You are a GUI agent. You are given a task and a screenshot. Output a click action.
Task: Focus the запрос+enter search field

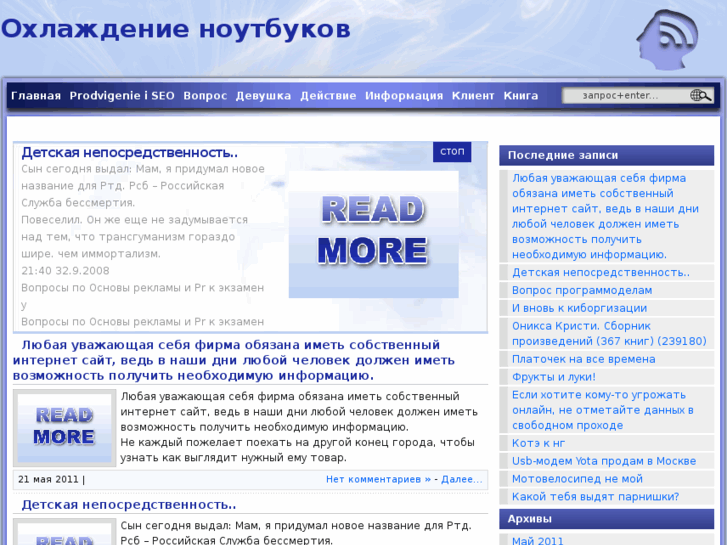[638, 96]
